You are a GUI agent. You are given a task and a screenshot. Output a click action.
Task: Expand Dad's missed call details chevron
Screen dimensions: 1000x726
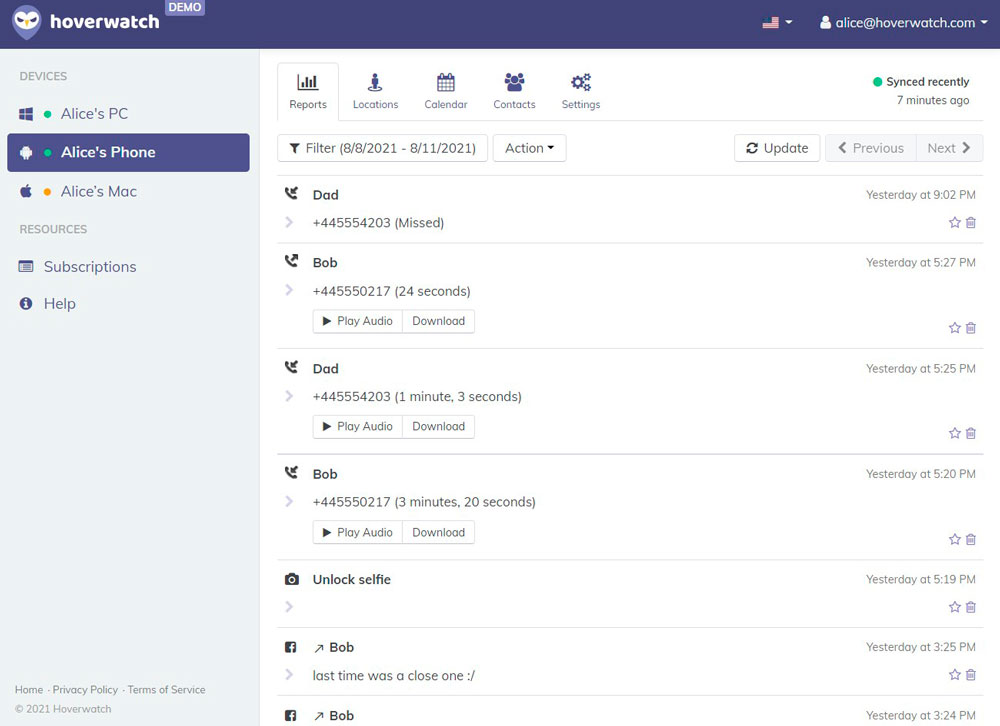(x=289, y=222)
